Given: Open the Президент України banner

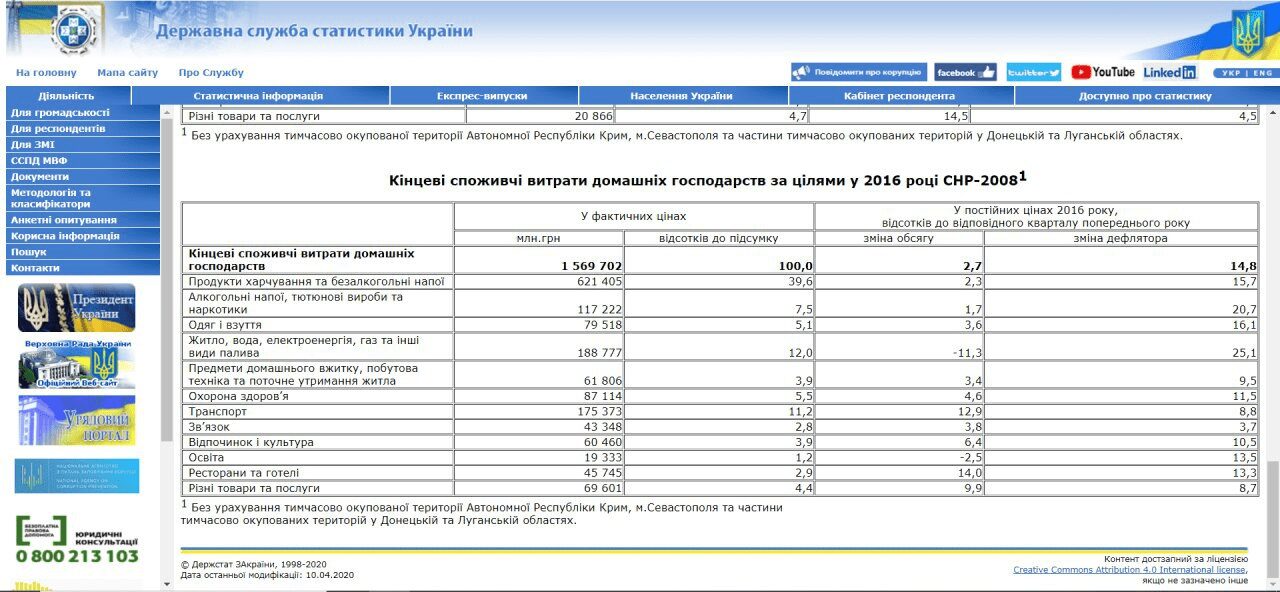Looking at the screenshot, I should tap(77, 307).
